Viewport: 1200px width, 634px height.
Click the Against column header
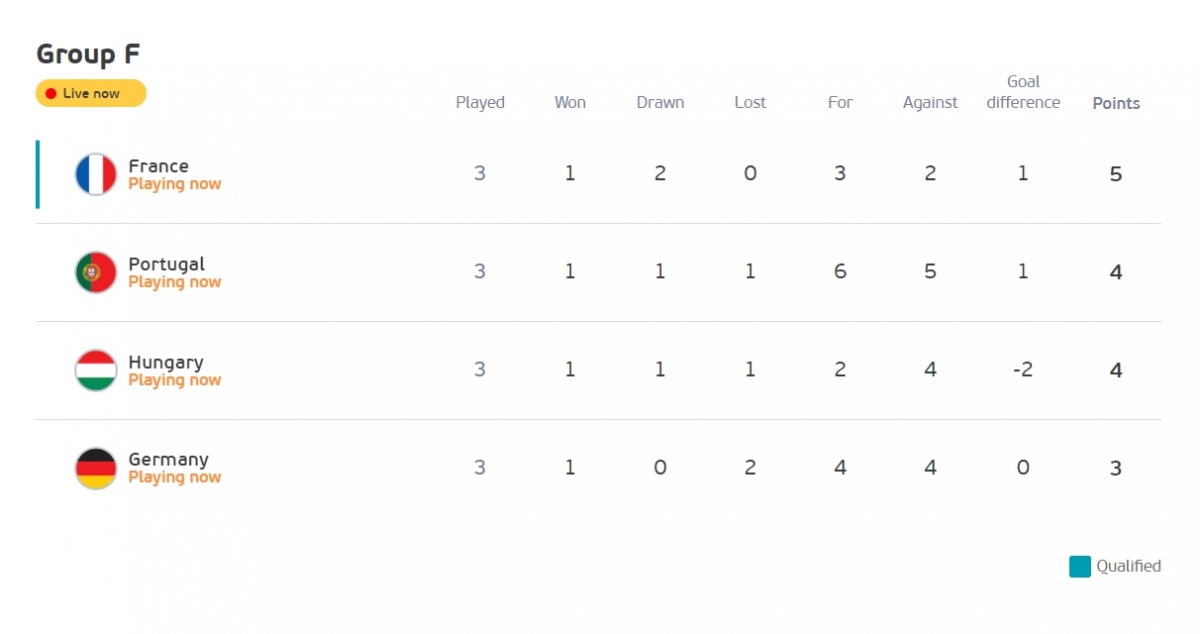930,103
